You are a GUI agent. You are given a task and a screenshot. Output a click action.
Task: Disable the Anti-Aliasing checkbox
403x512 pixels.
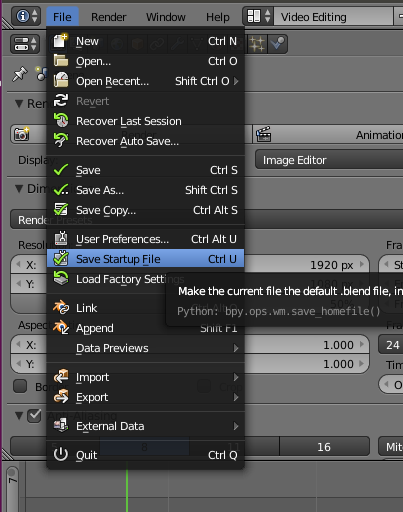pyautogui.click(x=34, y=416)
